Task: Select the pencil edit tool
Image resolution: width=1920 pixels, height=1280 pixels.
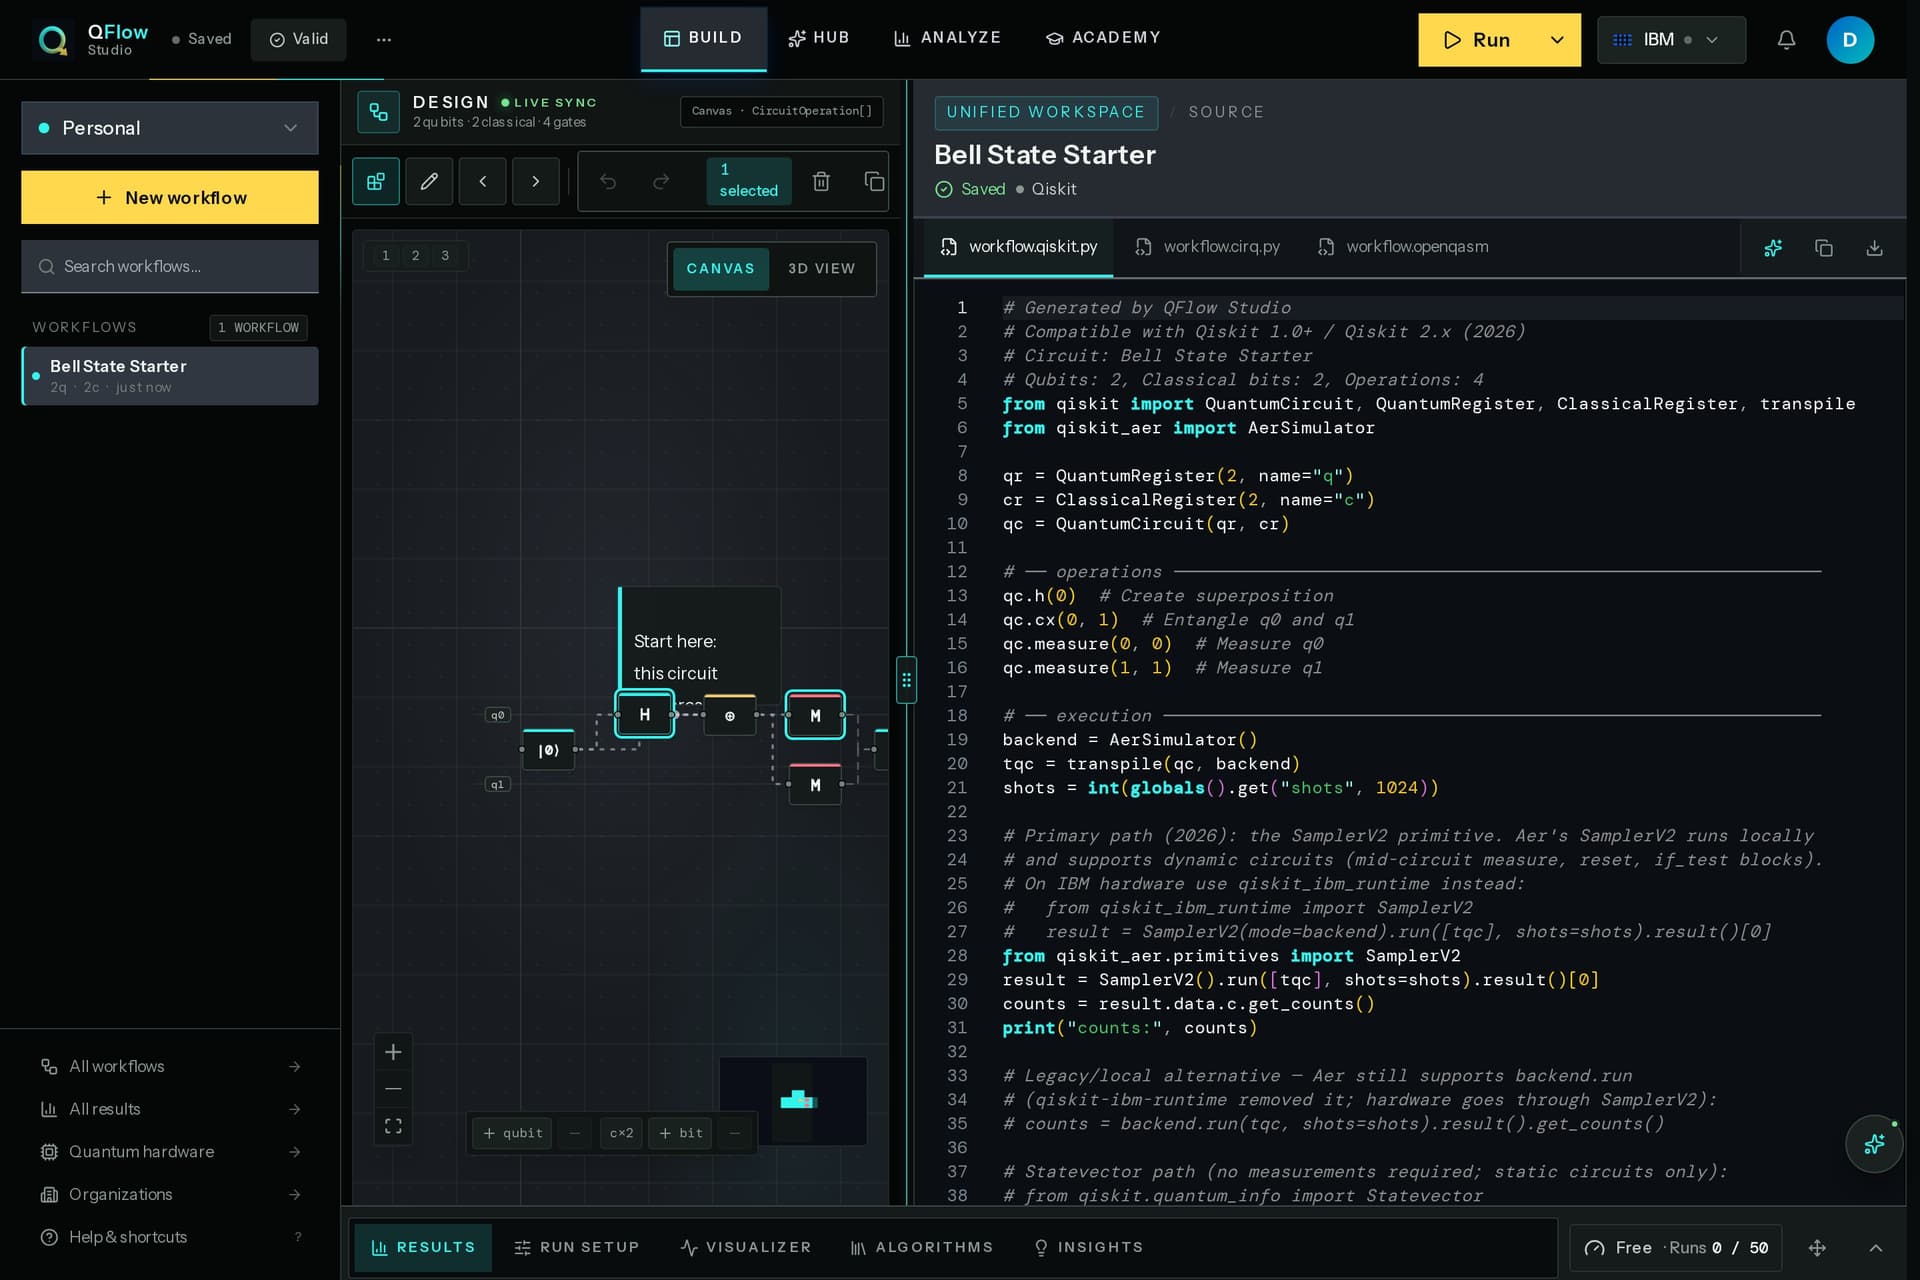Action: (x=429, y=181)
